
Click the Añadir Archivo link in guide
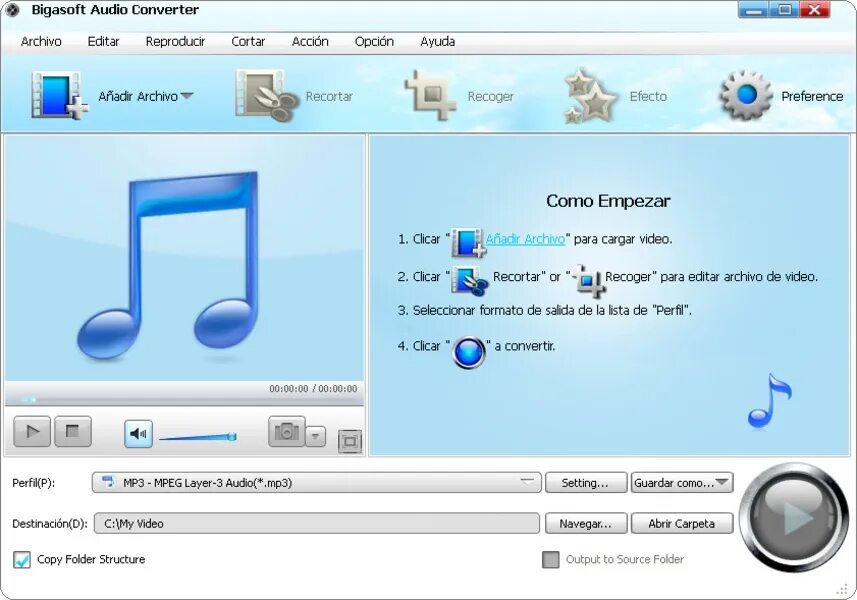525,239
